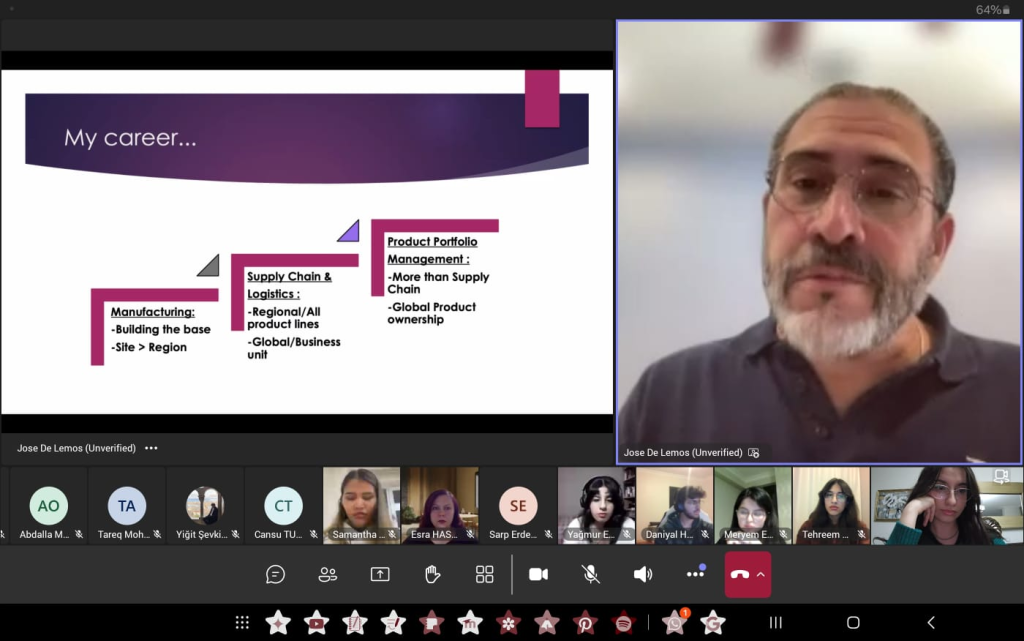Click the share screen icon

tap(380, 574)
